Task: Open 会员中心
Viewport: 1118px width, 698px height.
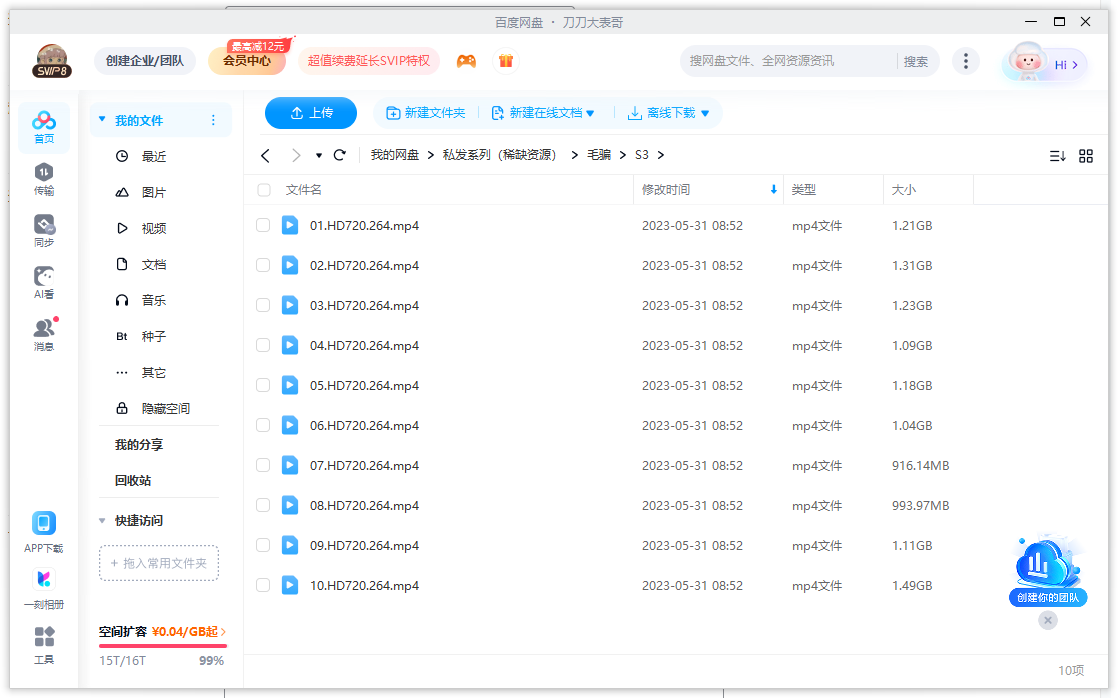Action: 247,61
